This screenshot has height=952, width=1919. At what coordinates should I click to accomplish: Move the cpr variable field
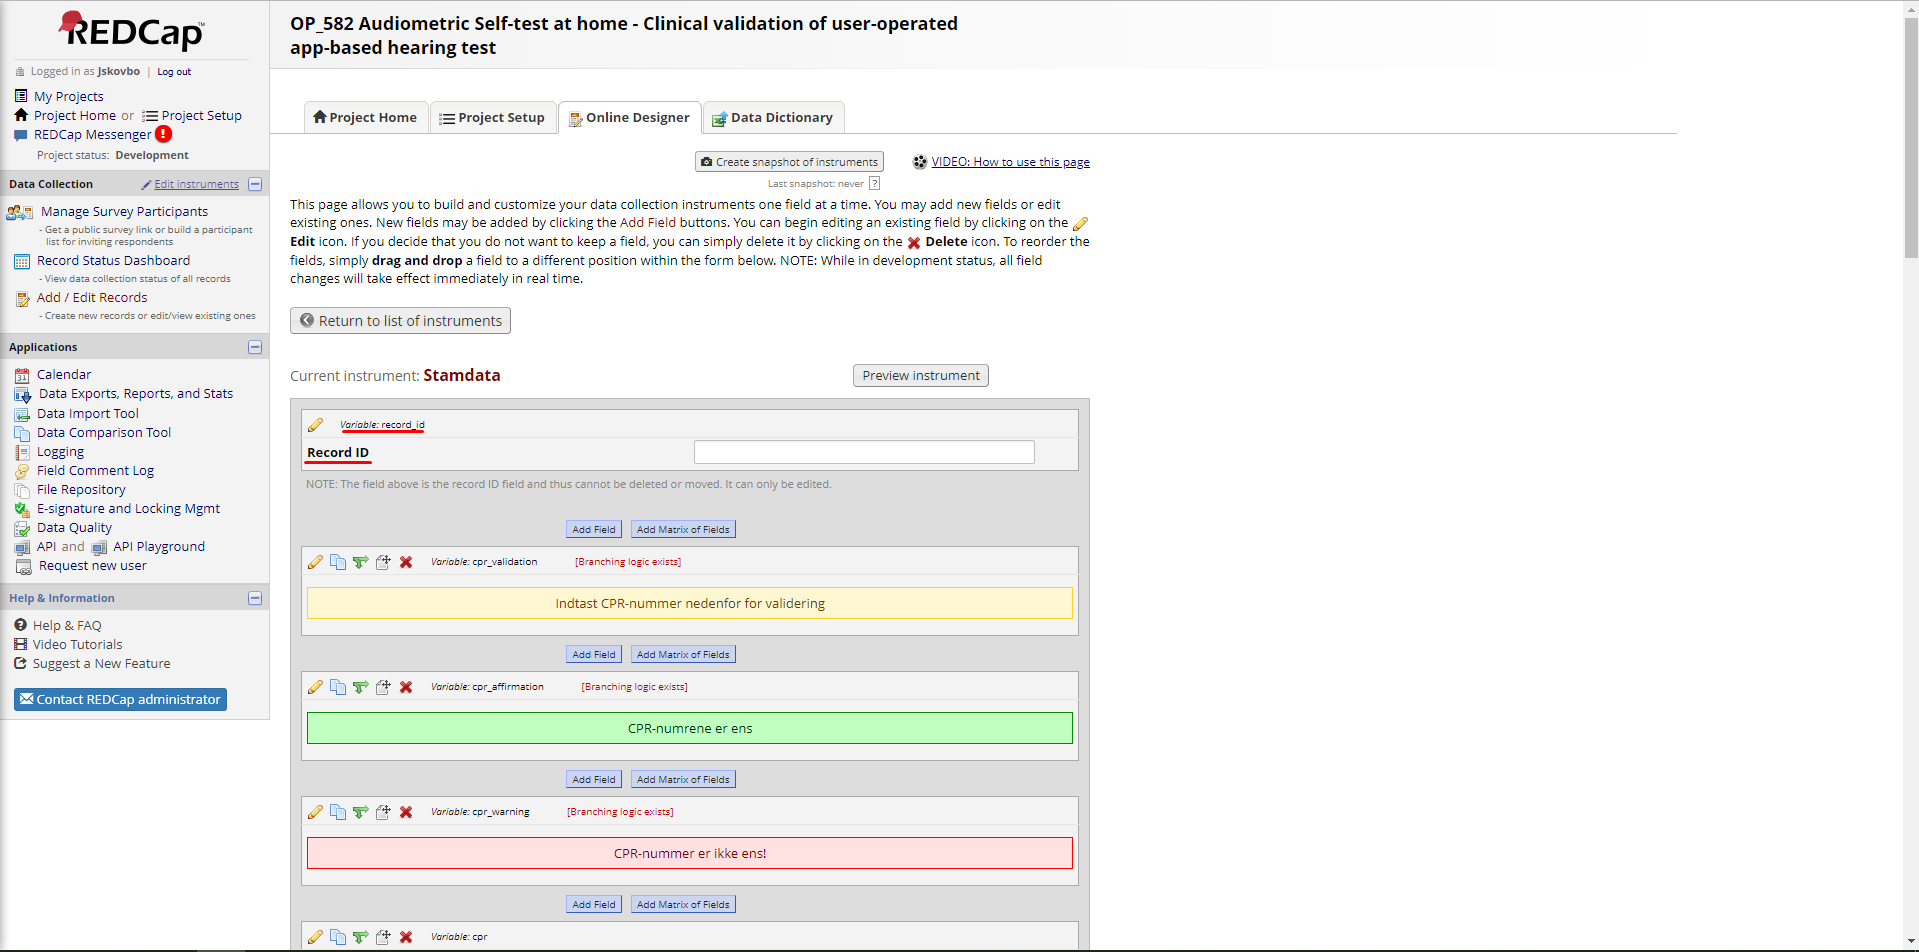click(x=383, y=937)
